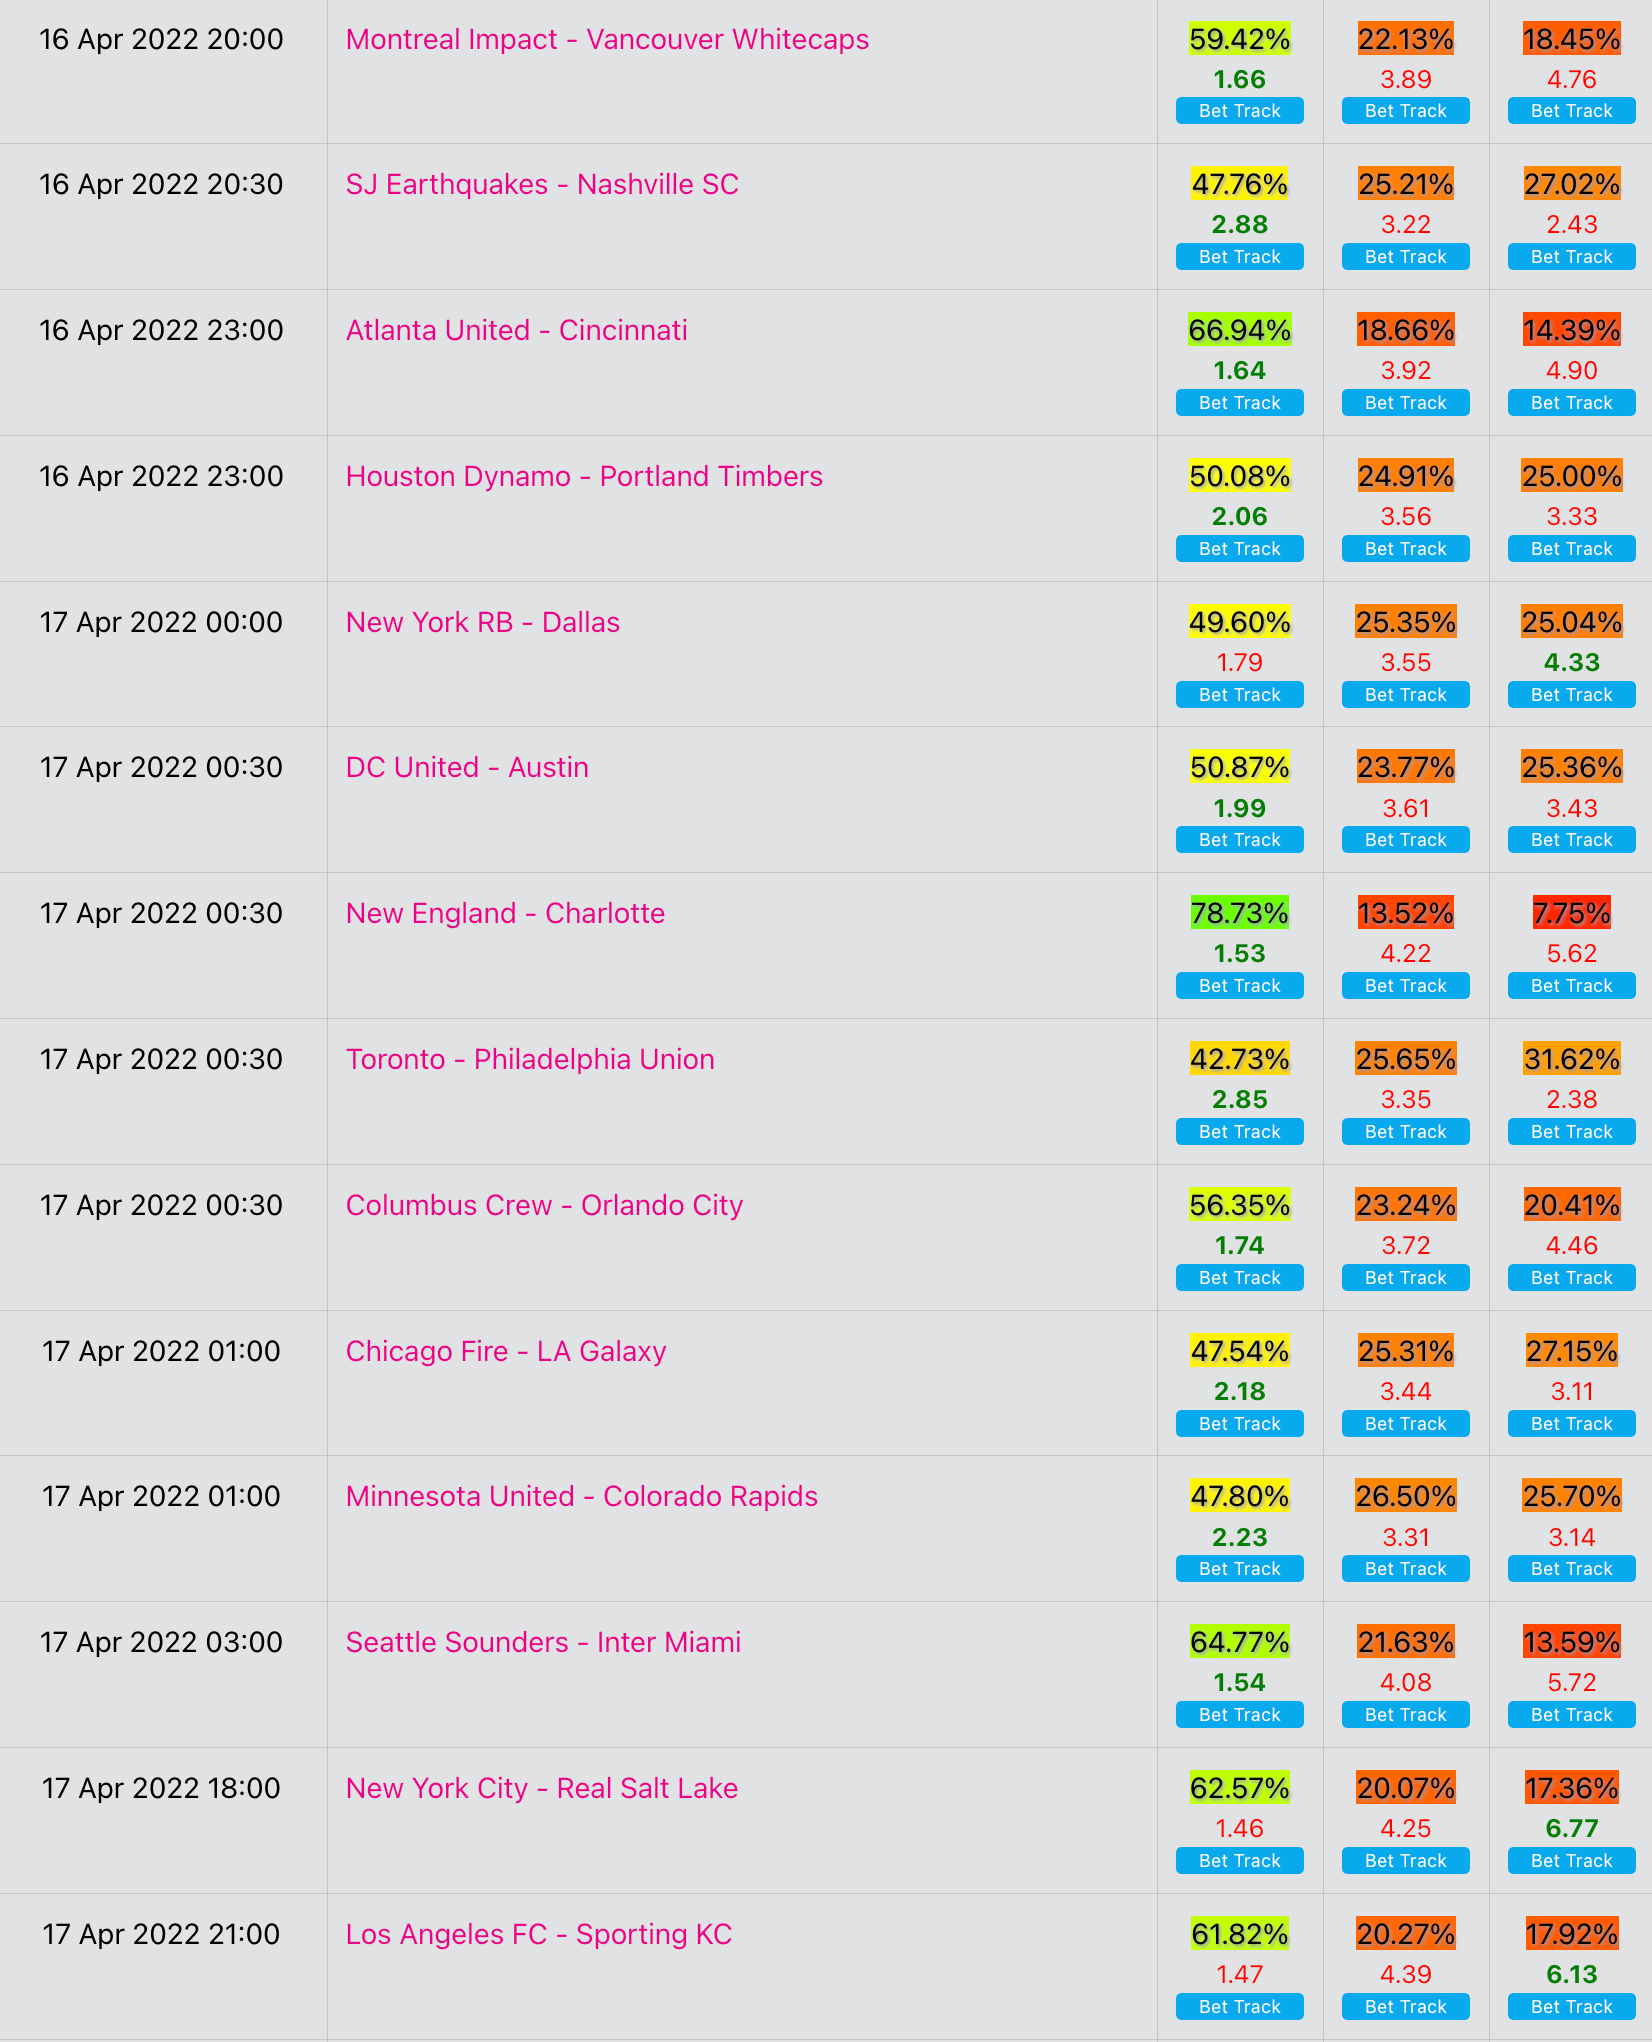Screen dimensions: 1652x2042
Task: Click Bet Track under 6.77 Real Salt Lake odds
Action: point(1572,1861)
